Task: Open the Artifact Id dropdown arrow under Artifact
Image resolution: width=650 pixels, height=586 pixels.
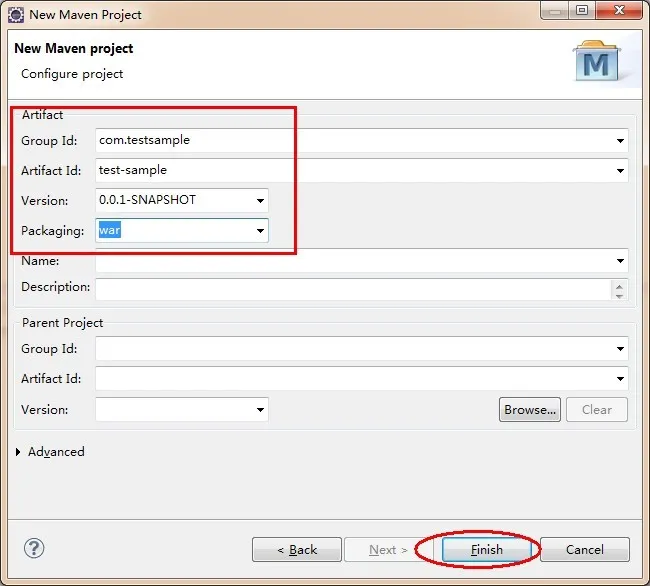Action: 620,171
